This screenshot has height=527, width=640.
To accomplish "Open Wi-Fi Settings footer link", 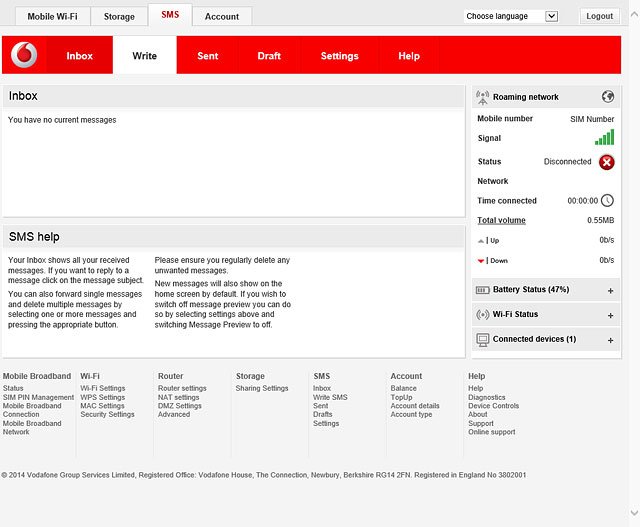I will point(103,388).
